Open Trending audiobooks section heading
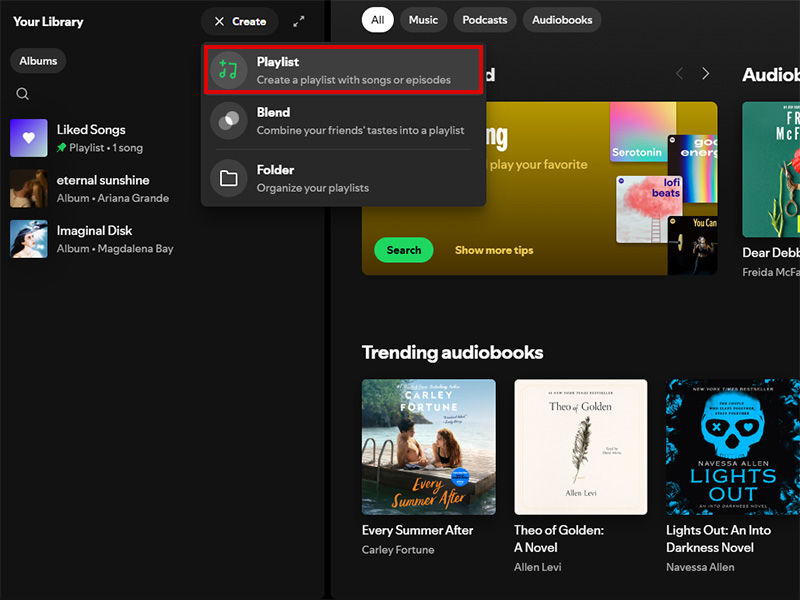Screen dimensions: 800x600 click(453, 353)
